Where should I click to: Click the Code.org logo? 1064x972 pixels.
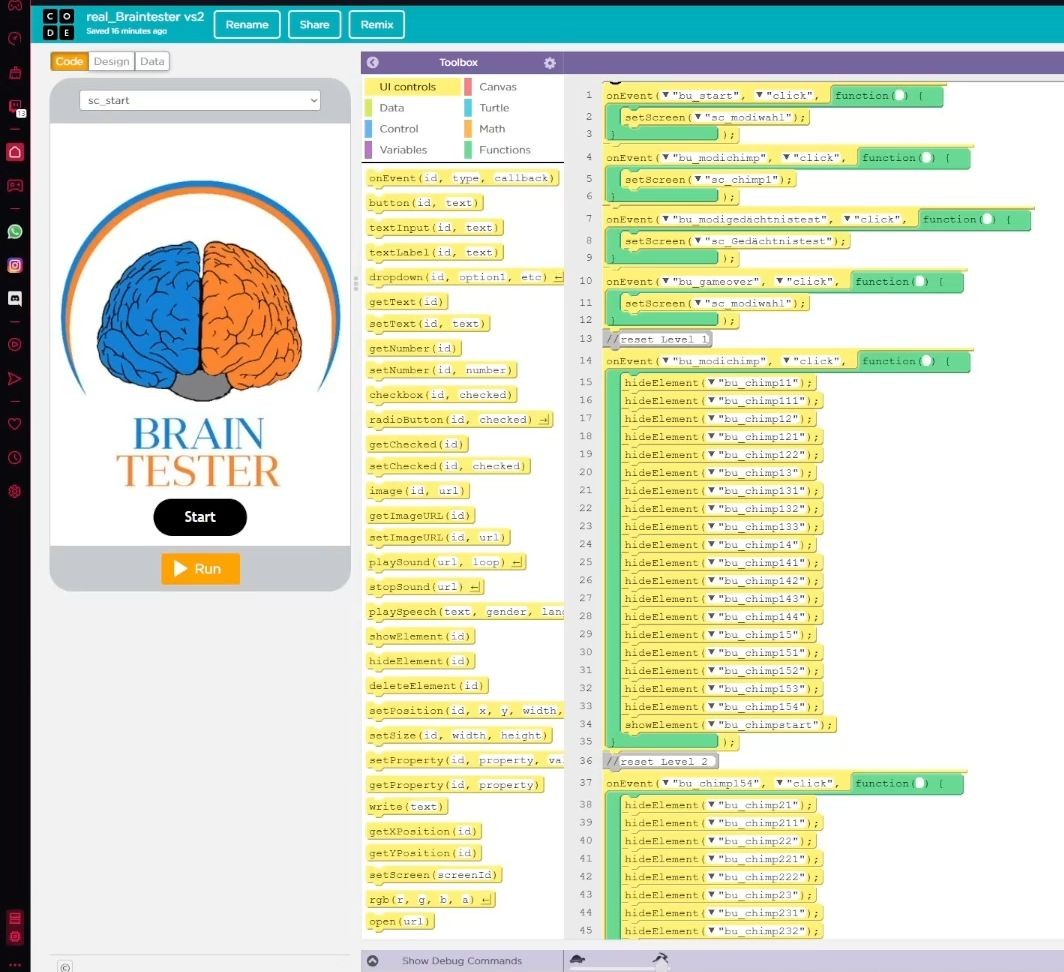click(x=58, y=24)
